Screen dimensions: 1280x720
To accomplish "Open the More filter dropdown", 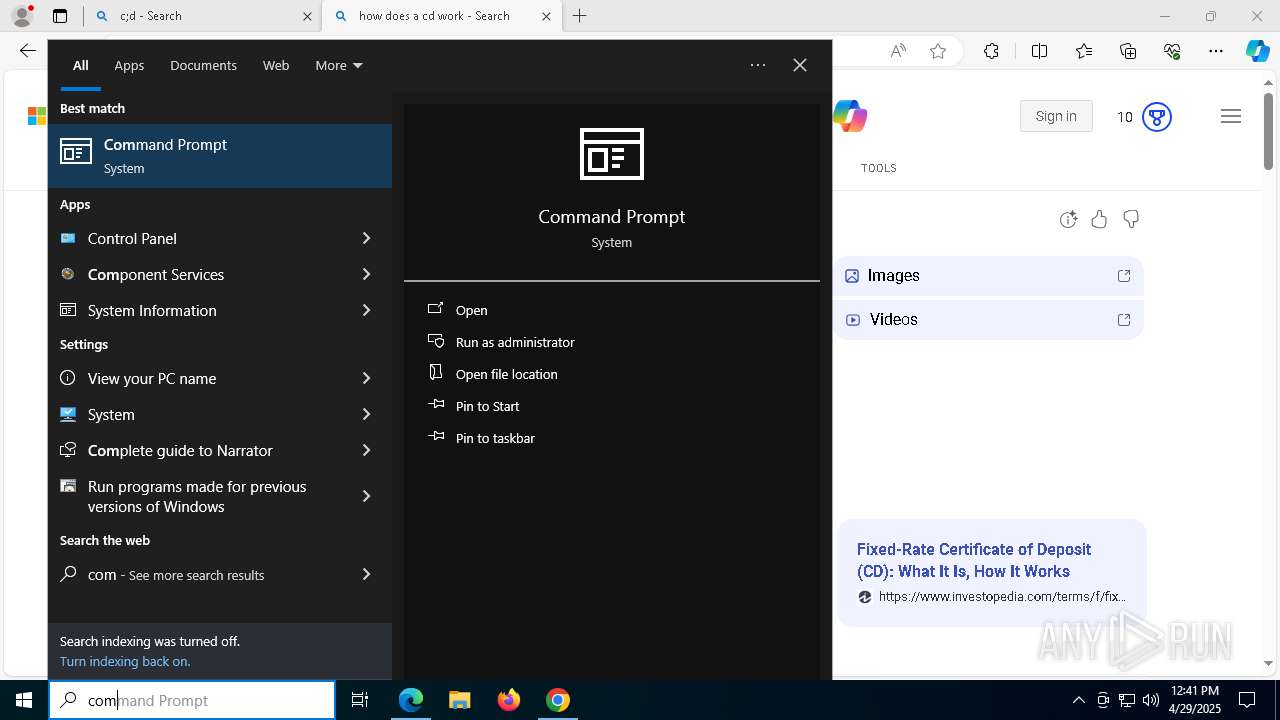I will (339, 65).
